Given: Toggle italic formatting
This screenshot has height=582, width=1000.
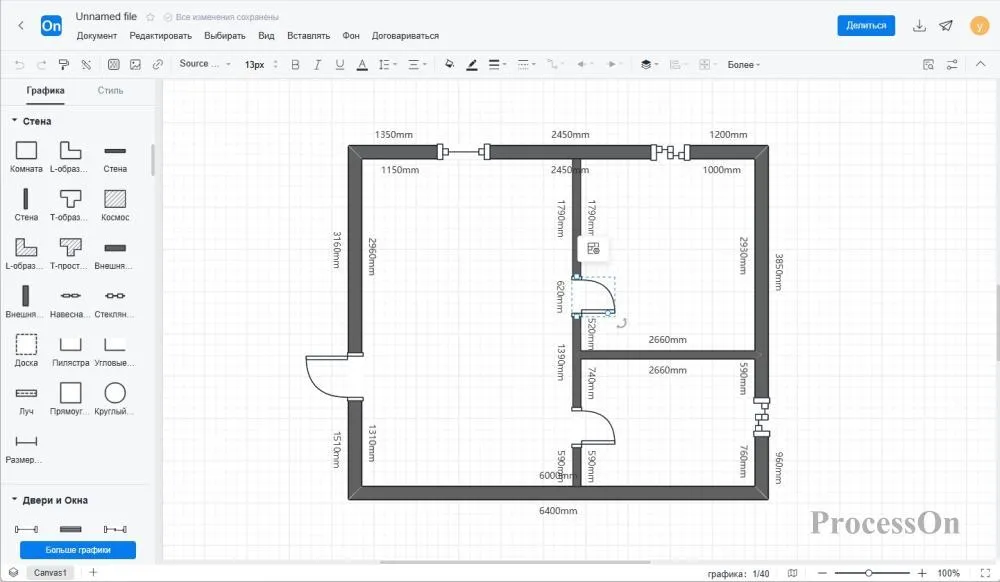Looking at the screenshot, I should click(317, 64).
